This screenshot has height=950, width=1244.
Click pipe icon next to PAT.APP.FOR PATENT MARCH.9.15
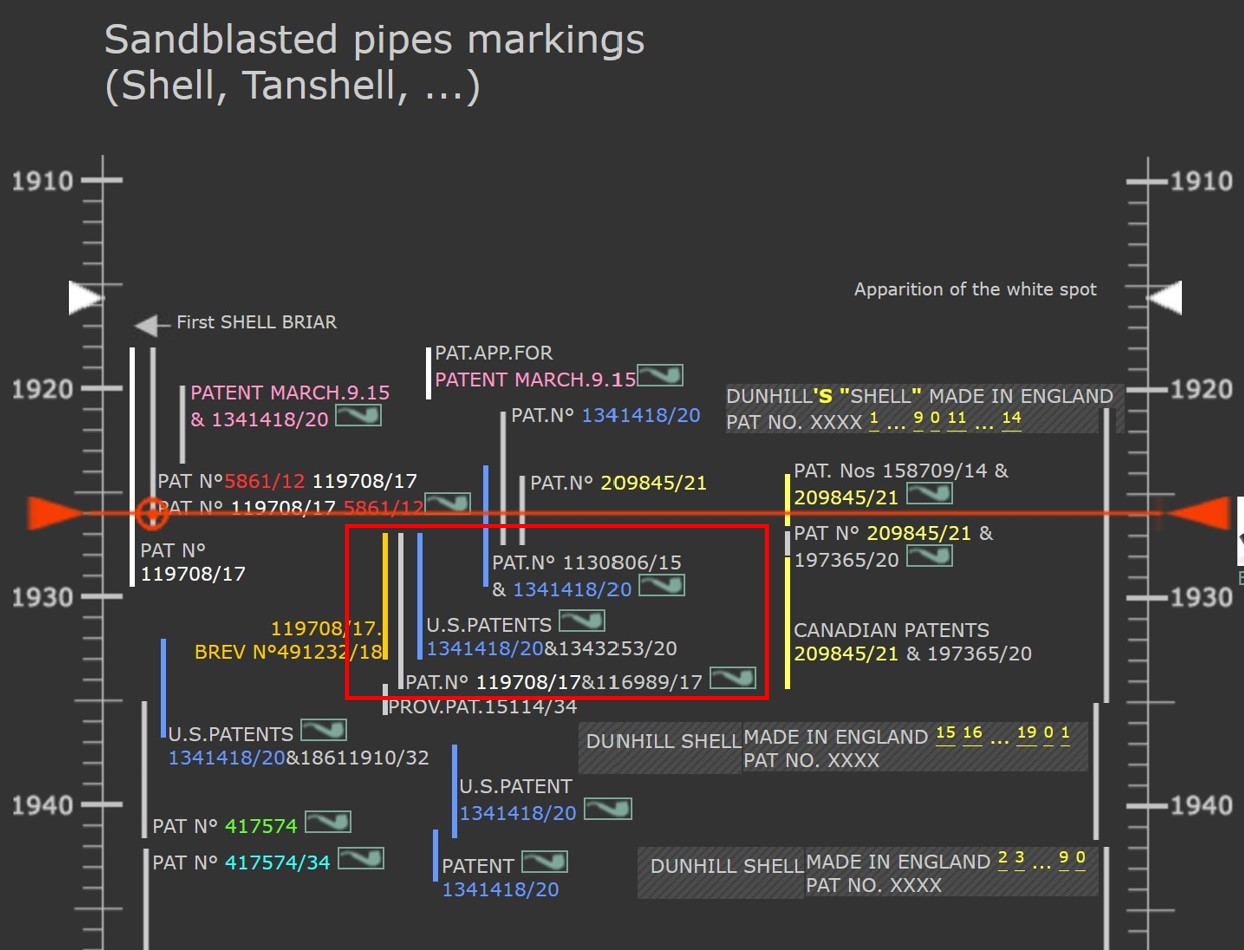point(660,375)
